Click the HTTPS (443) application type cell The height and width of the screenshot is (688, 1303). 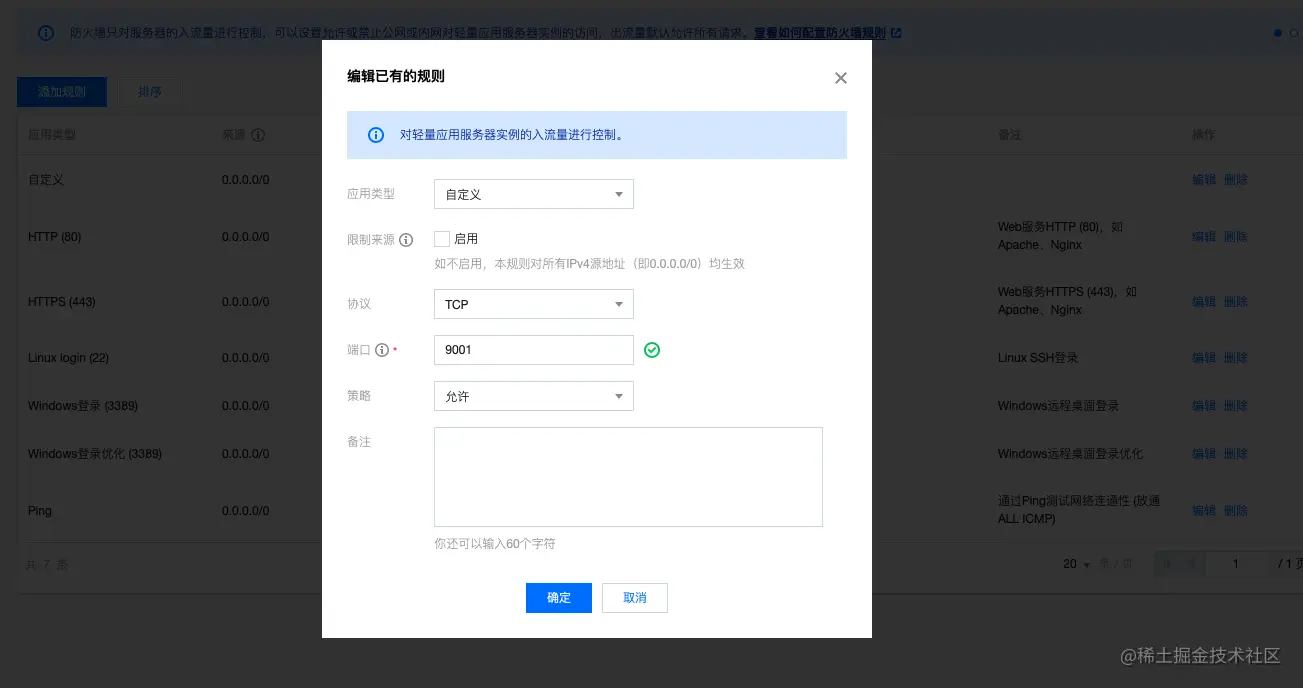pyautogui.click(x=62, y=302)
